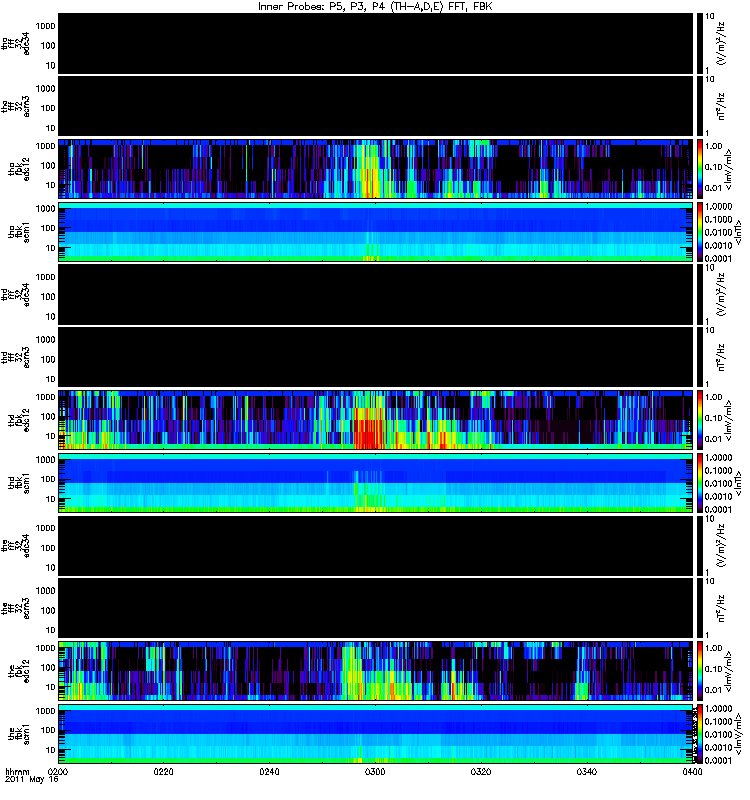The image size is (750, 800).
Task: Select the 0240 time axis tick label
Action: coord(269,771)
